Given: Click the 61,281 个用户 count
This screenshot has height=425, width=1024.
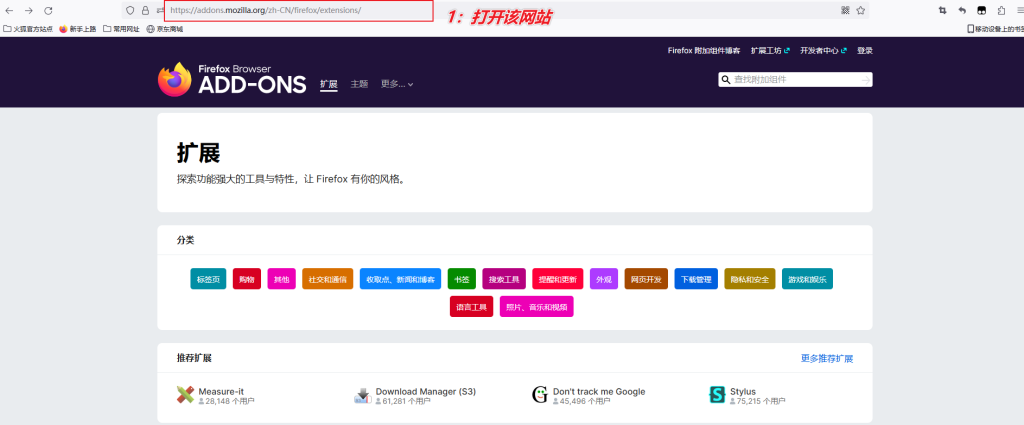Looking at the screenshot, I should [x=403, y=401].
